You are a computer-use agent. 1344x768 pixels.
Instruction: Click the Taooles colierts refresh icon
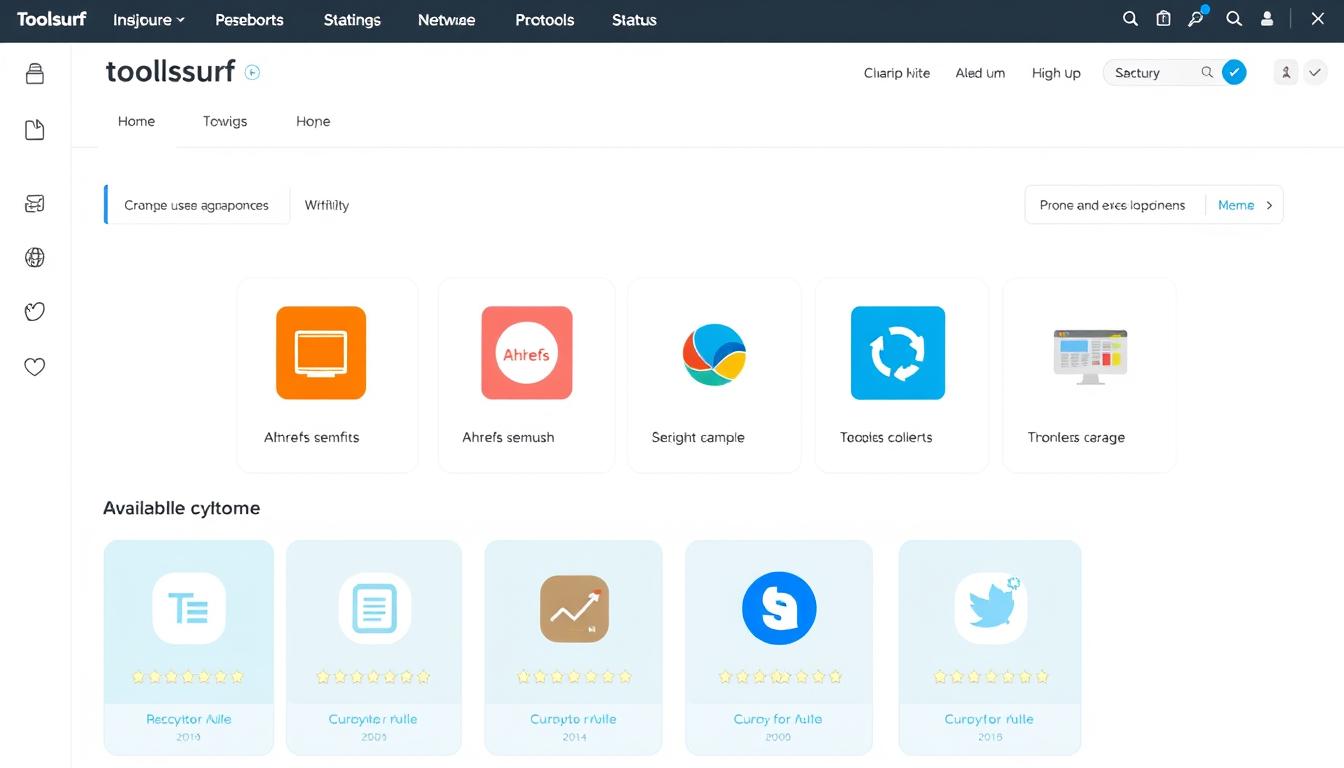pos(897,352)
